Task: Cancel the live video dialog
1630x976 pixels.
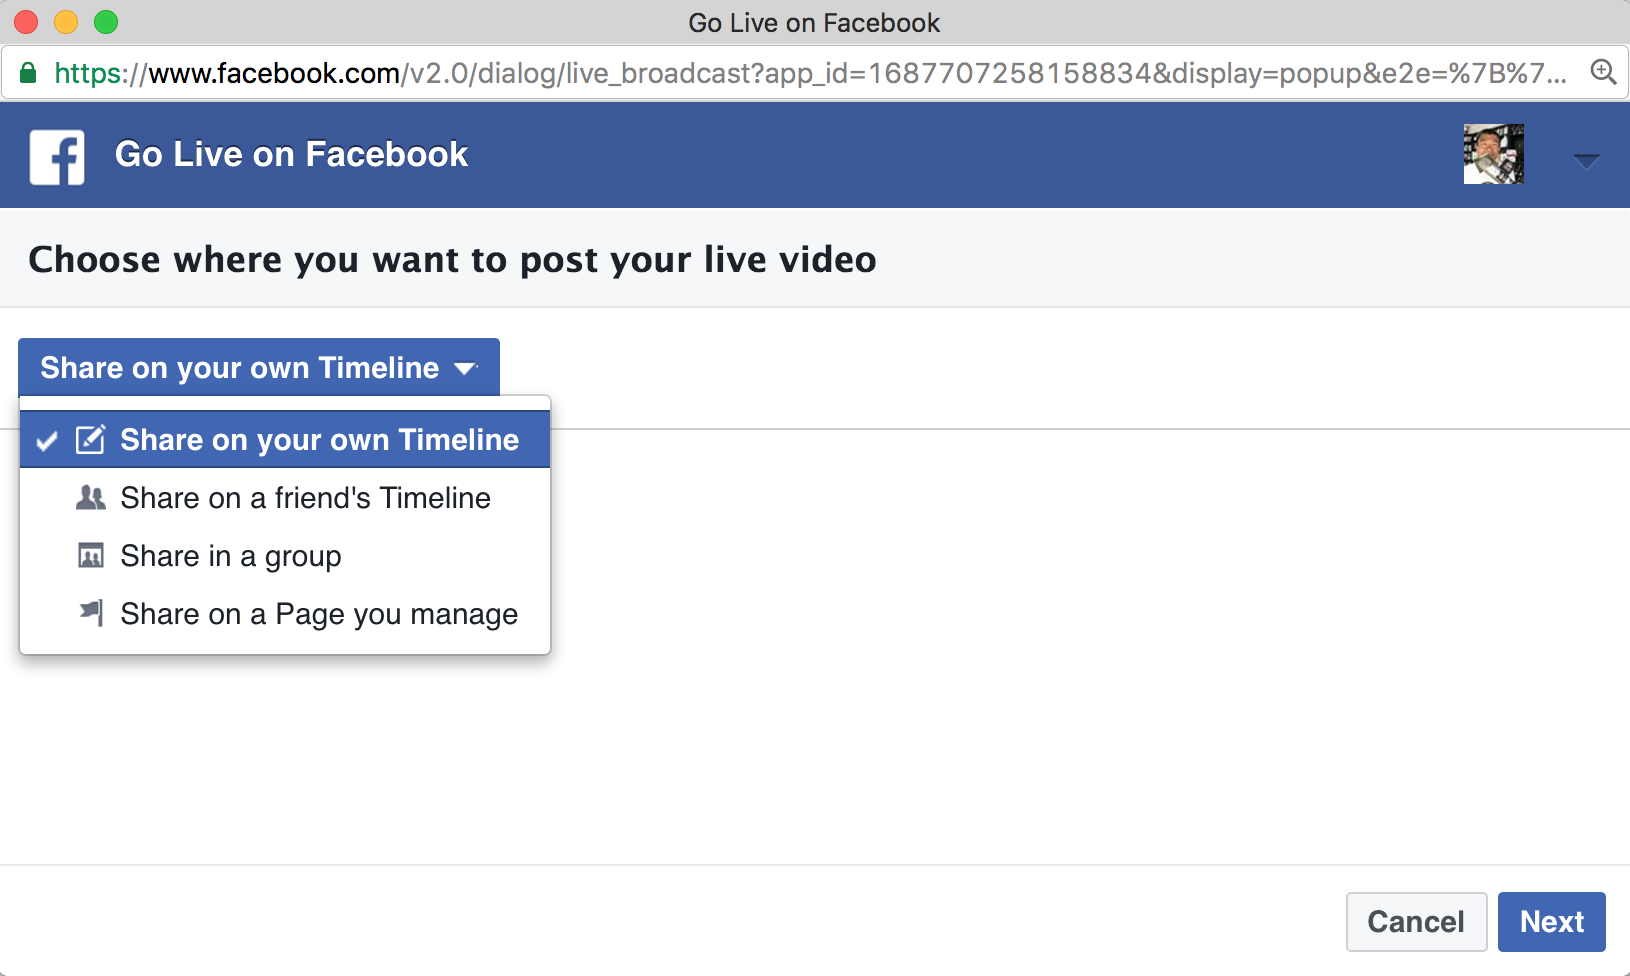Action: click(1415, 921)
